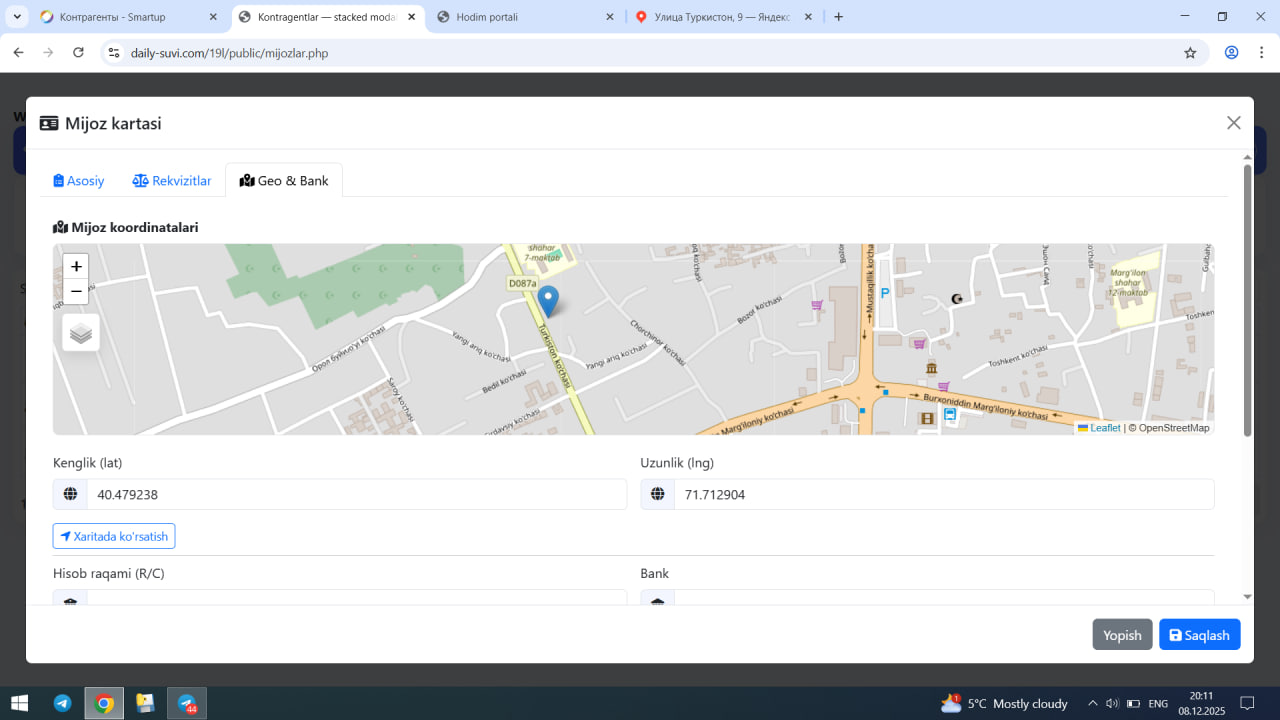Switch to the Rekvizitlar tab
The image size is (1280, 720).
coord(172,181)
